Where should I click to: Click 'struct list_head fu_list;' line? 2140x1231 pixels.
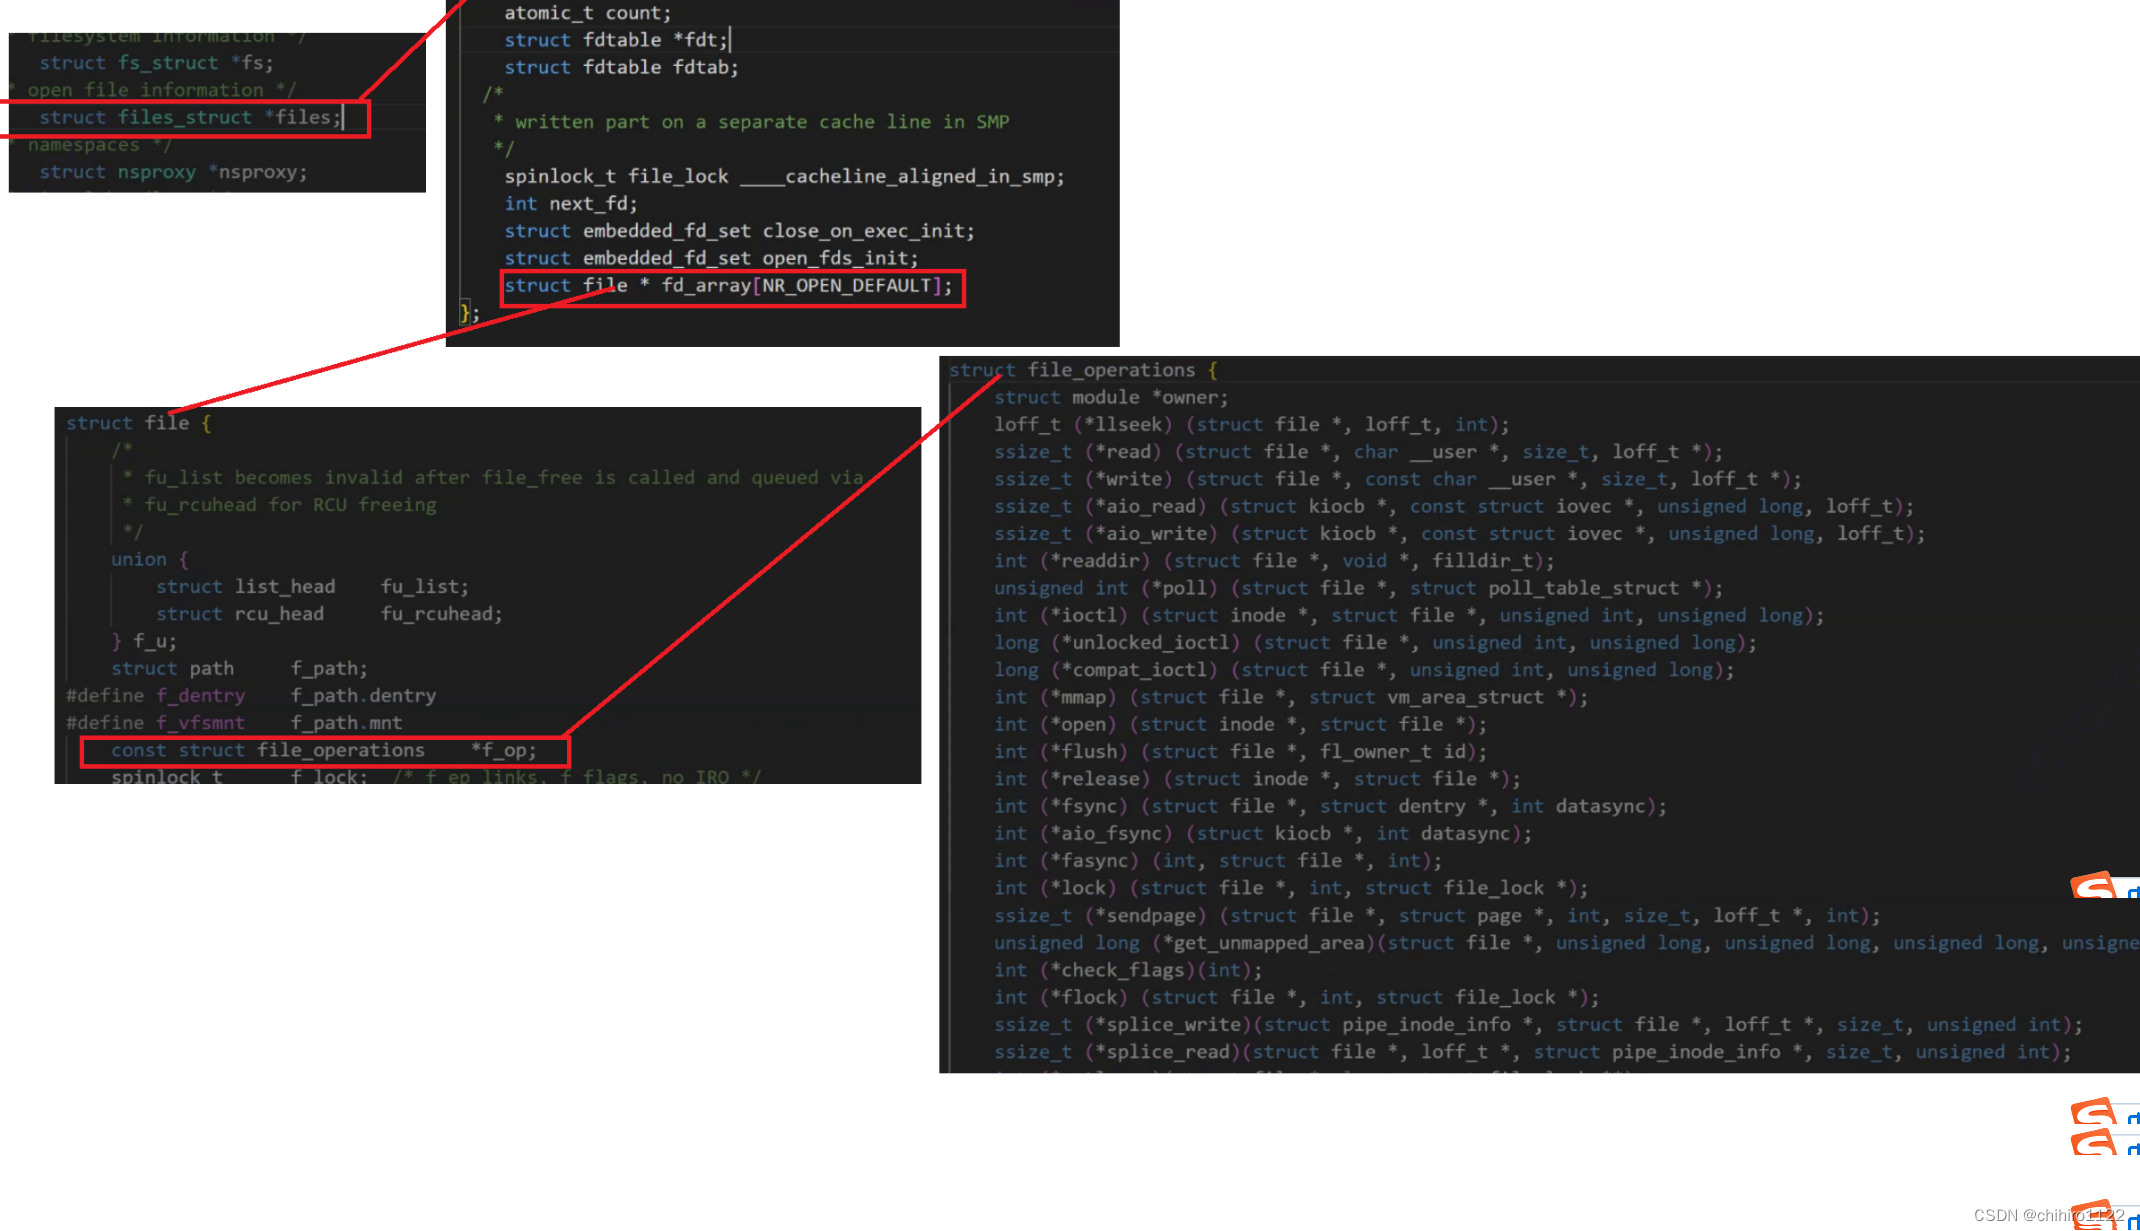(x=312, y=587)
